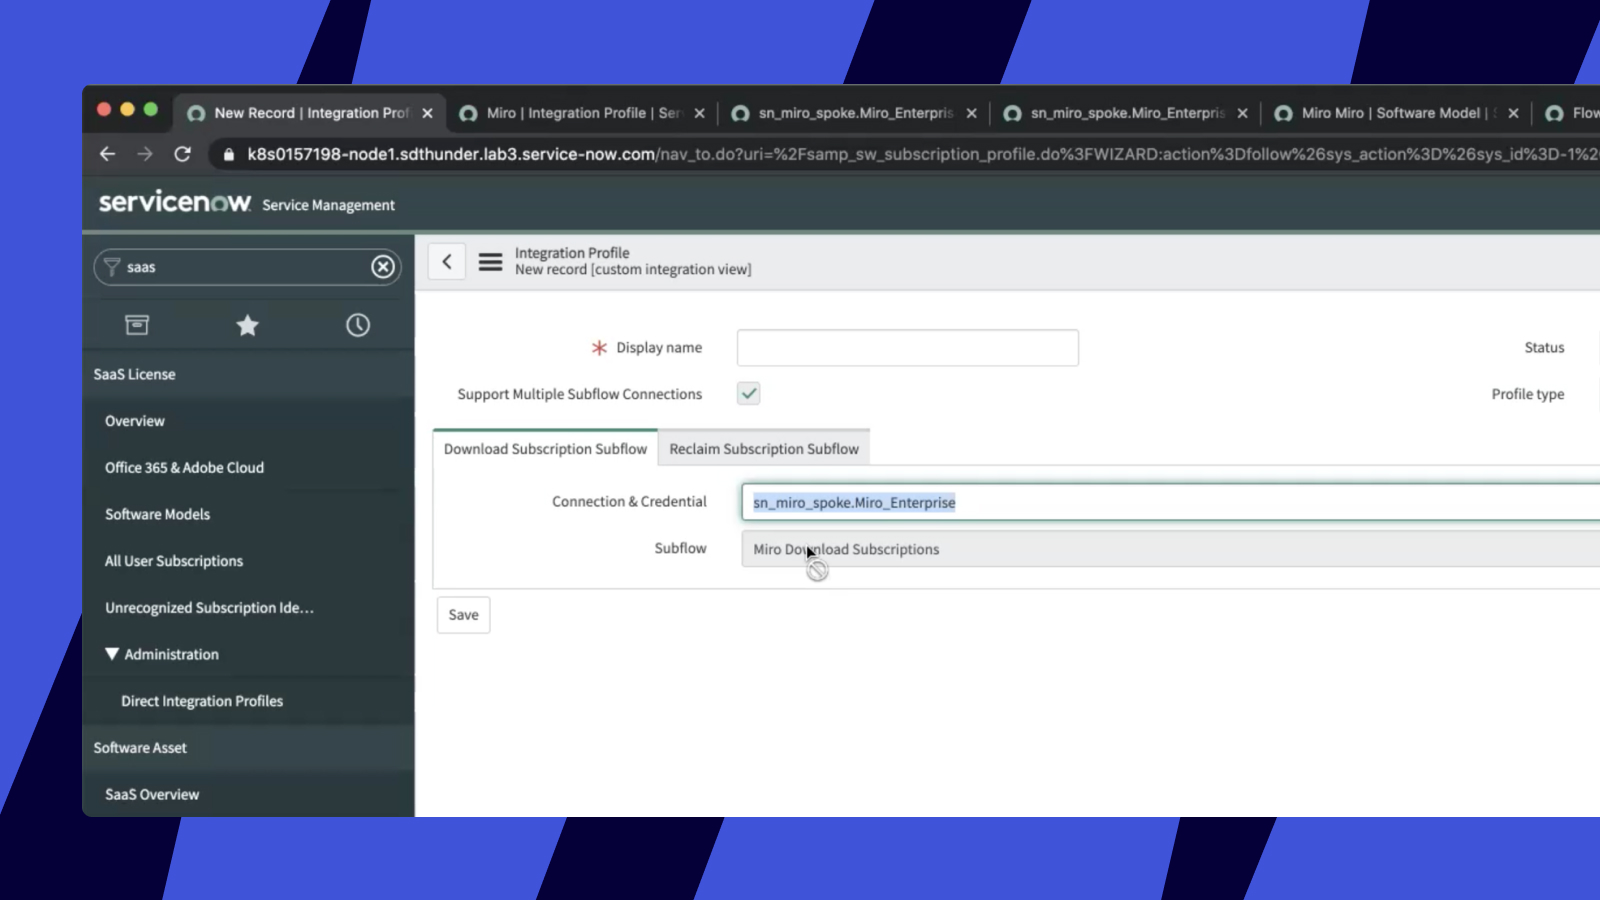The width and height of the screenshot is (1600, 900).
Task: Open All User Subscriptions module
Action: coord(174,561)
